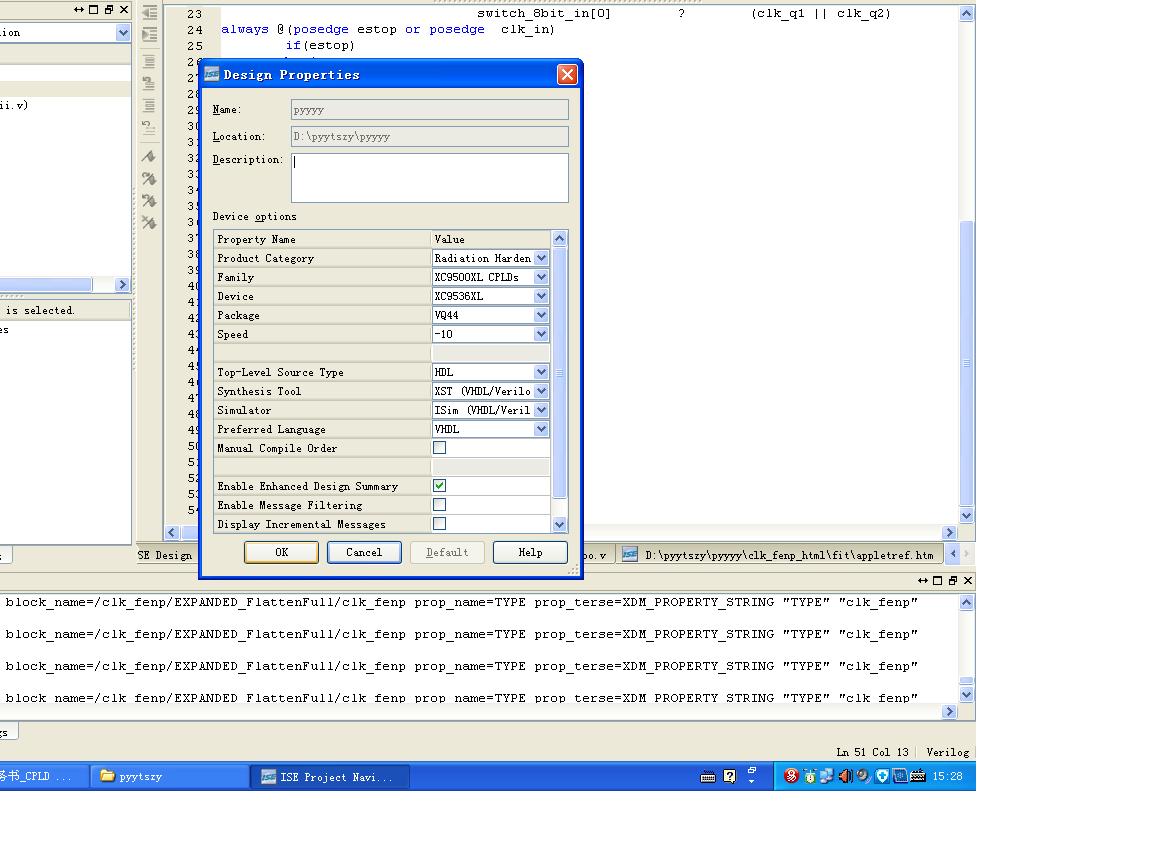The image size is (1152, 864).
Task: Open the Preferred Language dropdown
Action: click(541, 430)
